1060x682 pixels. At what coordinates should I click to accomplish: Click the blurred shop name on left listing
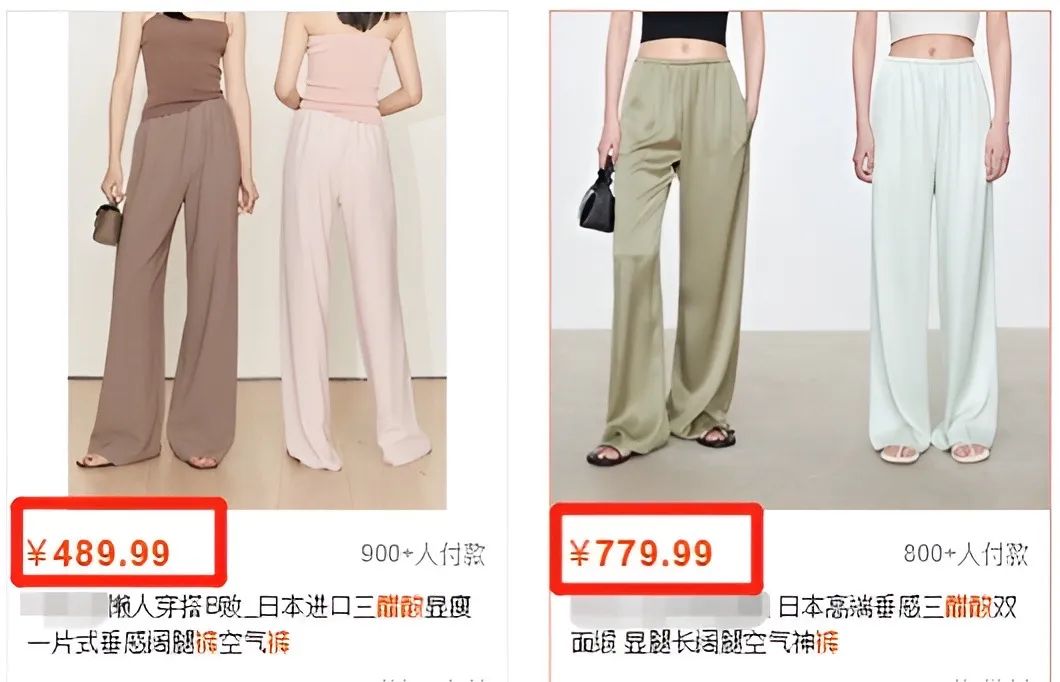(64, 606)
